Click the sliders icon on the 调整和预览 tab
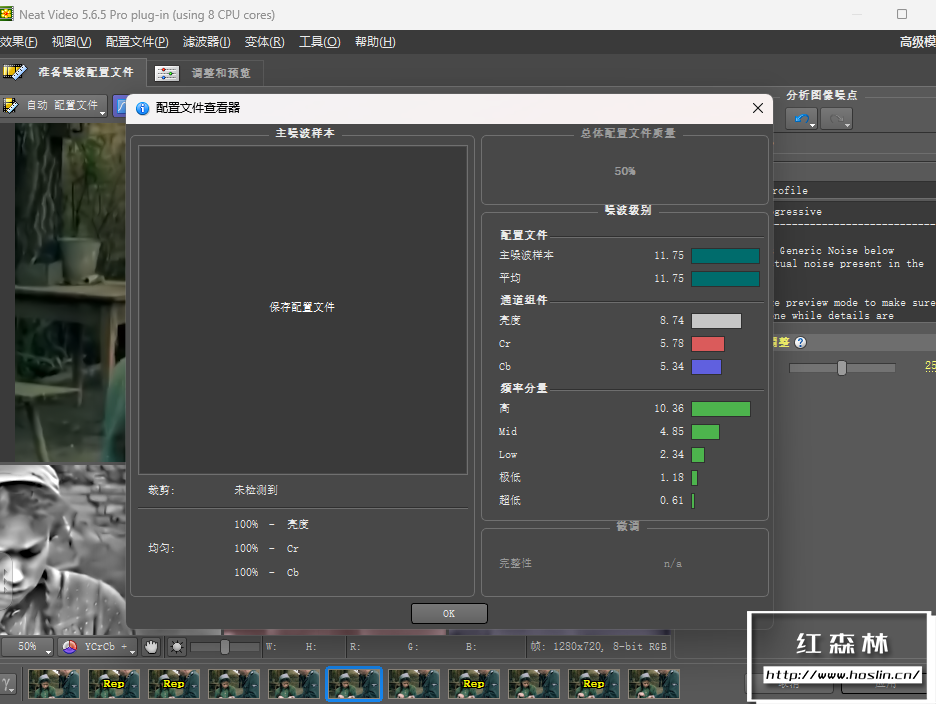This screenshot has width=936, height=704. pos(167,73)
